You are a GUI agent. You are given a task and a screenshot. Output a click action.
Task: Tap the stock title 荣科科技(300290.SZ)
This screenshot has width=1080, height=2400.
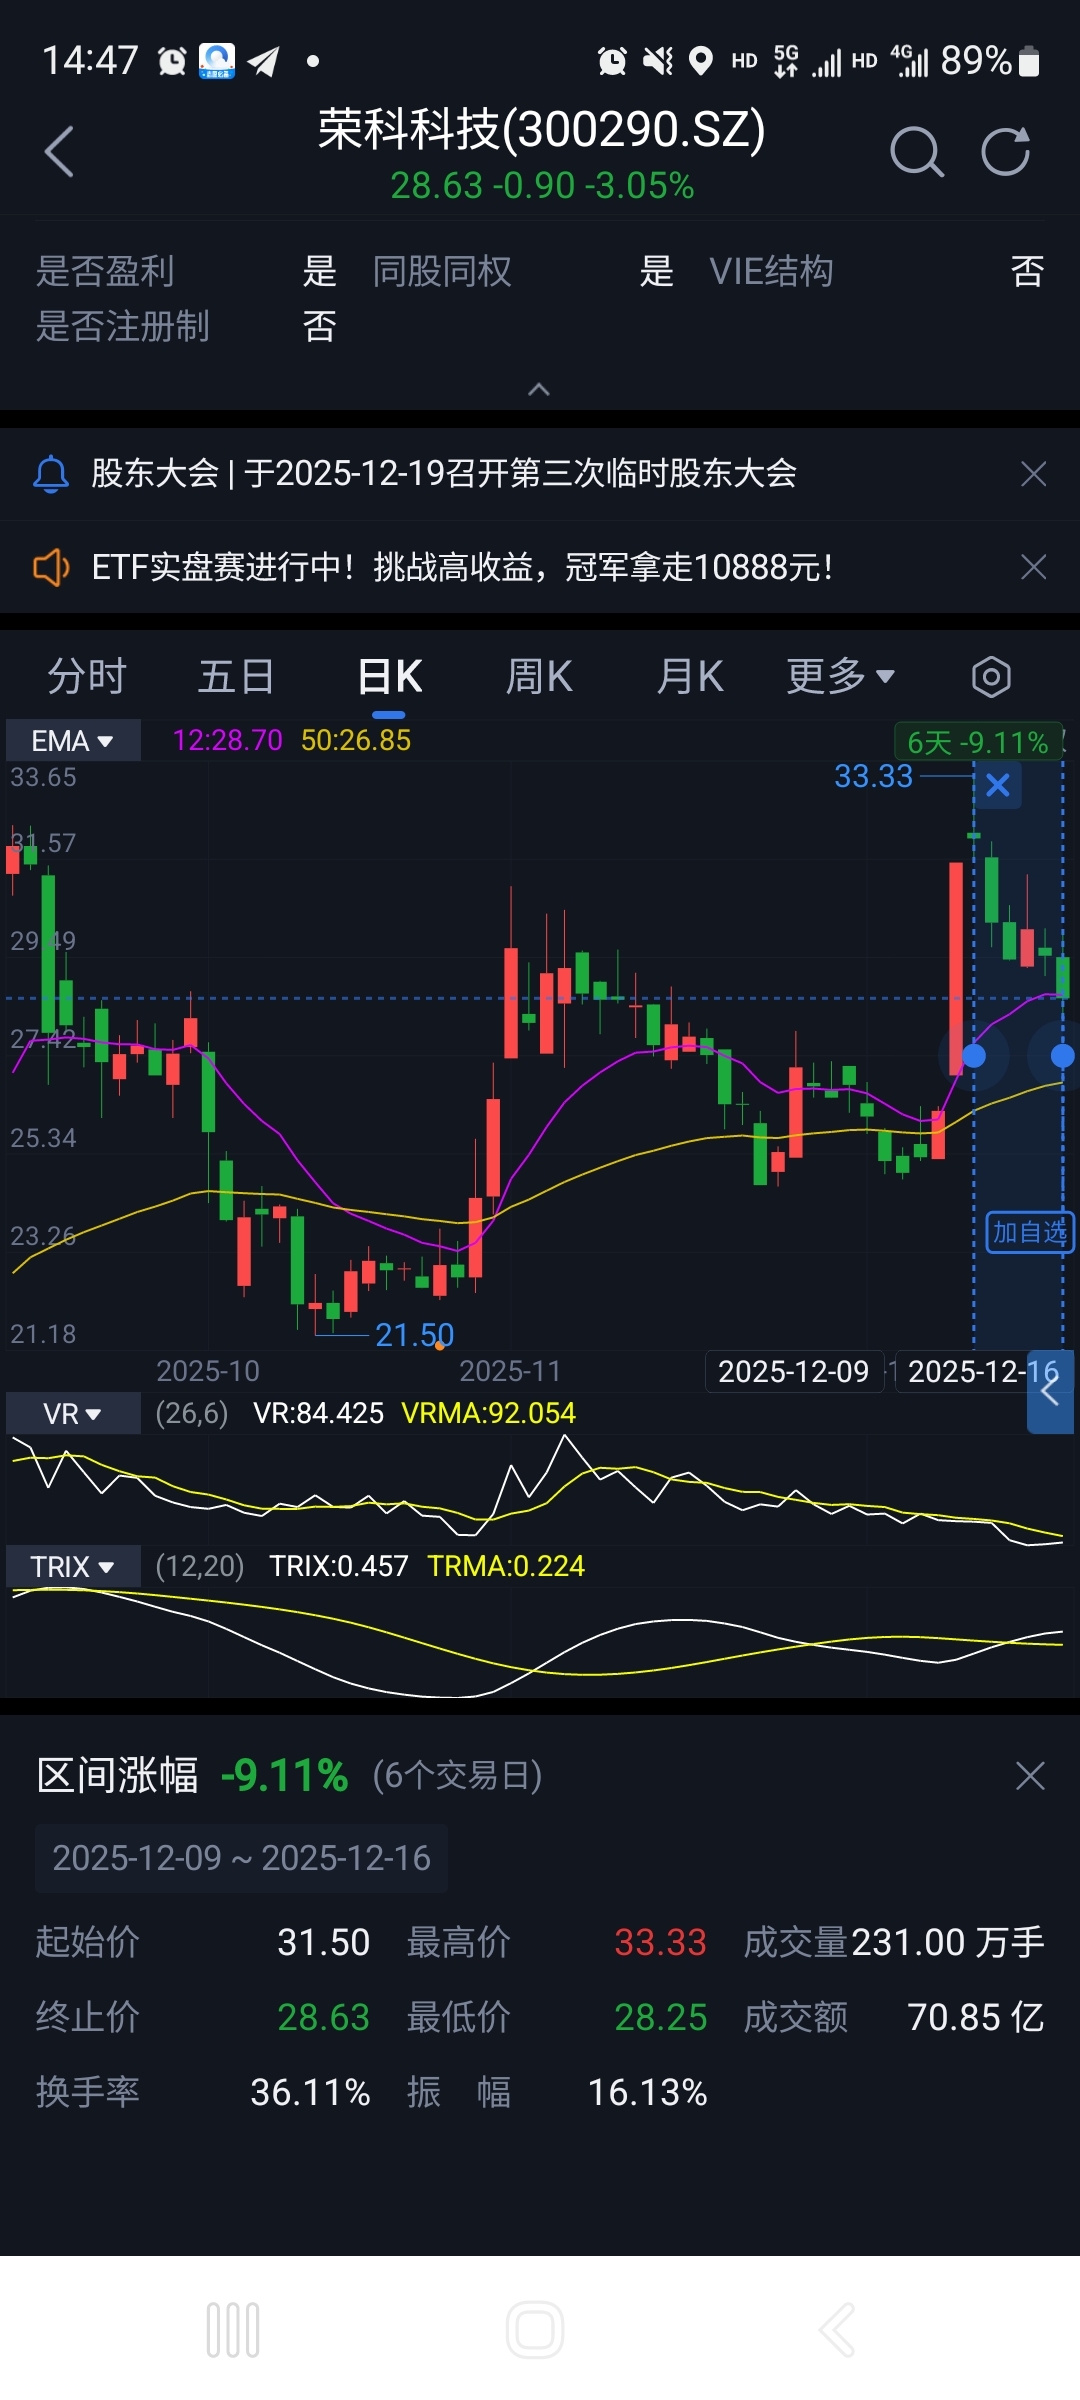pos(541,129)
